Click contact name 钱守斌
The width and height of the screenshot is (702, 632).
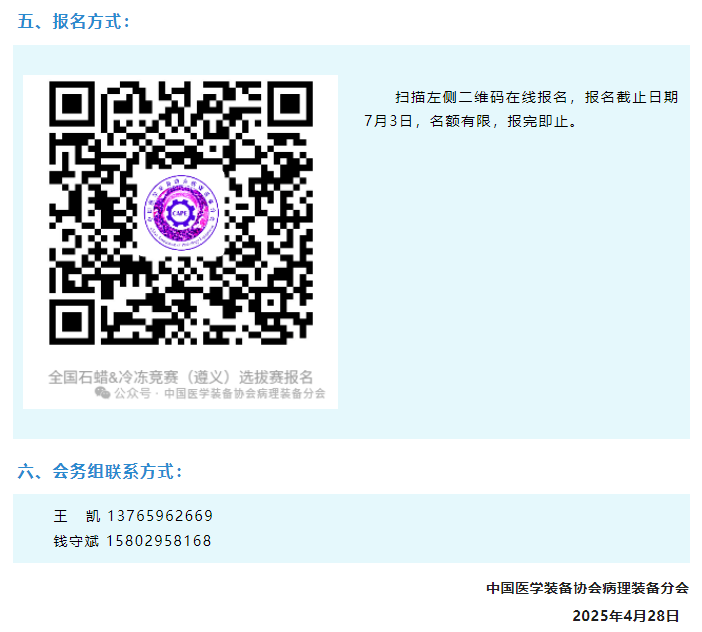pos(76,541)
